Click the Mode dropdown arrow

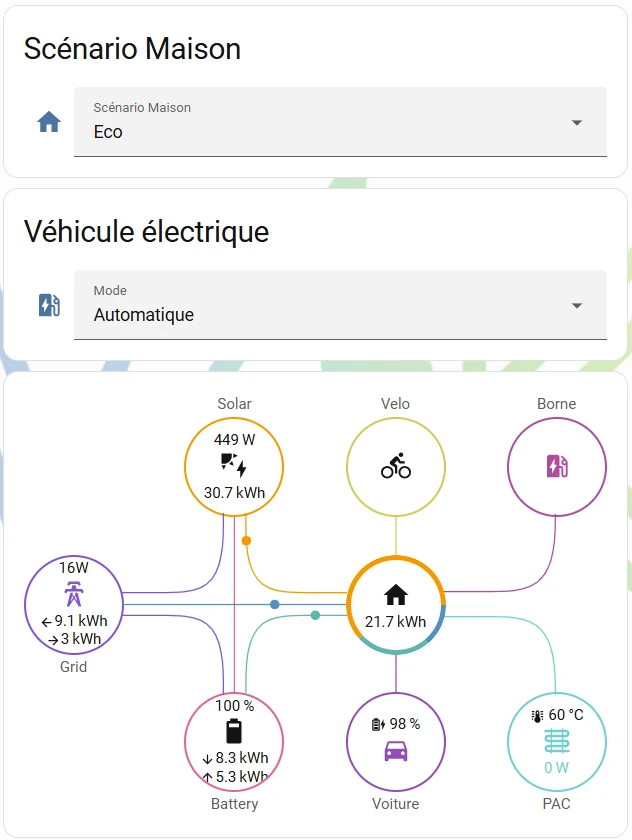point(577,305)
